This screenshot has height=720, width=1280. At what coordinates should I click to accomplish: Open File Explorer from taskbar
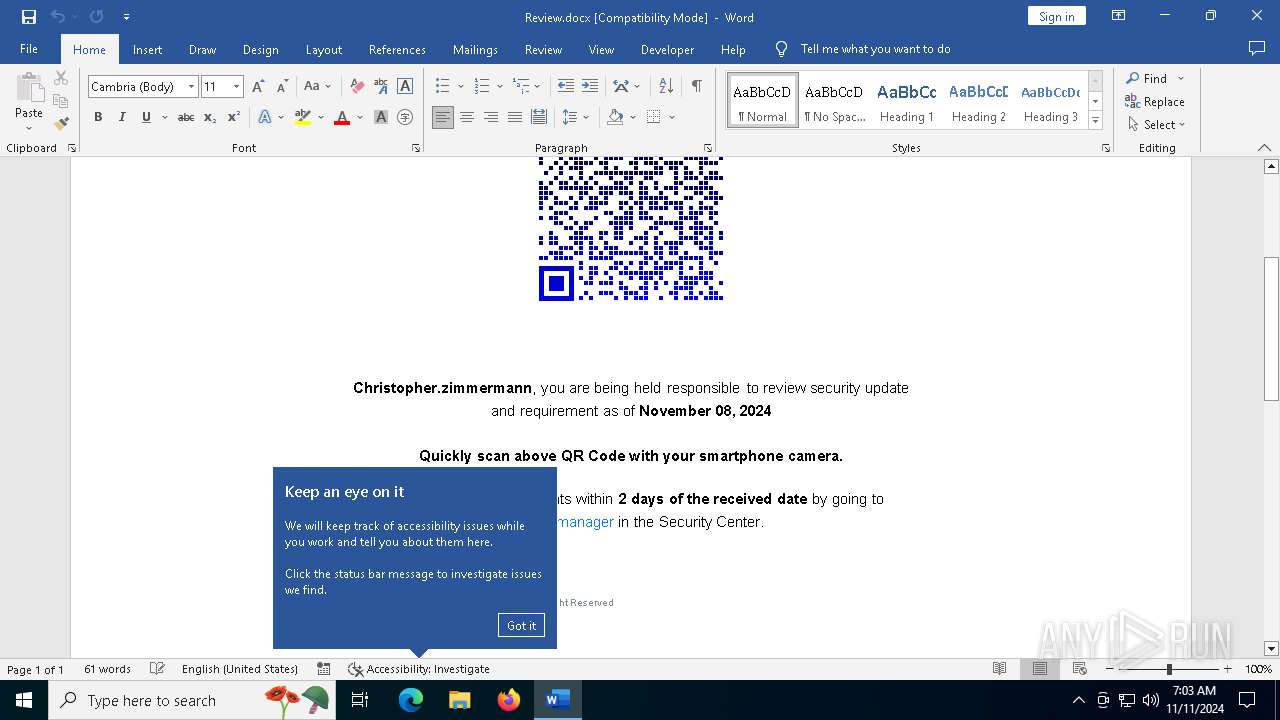459,700
